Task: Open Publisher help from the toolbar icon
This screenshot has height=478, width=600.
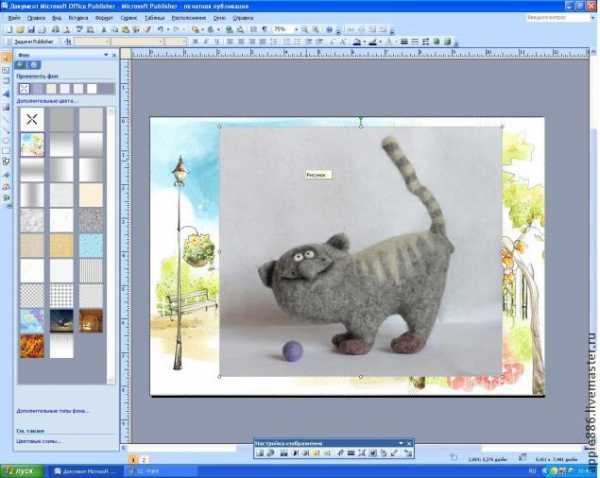Action: (329, 29)
